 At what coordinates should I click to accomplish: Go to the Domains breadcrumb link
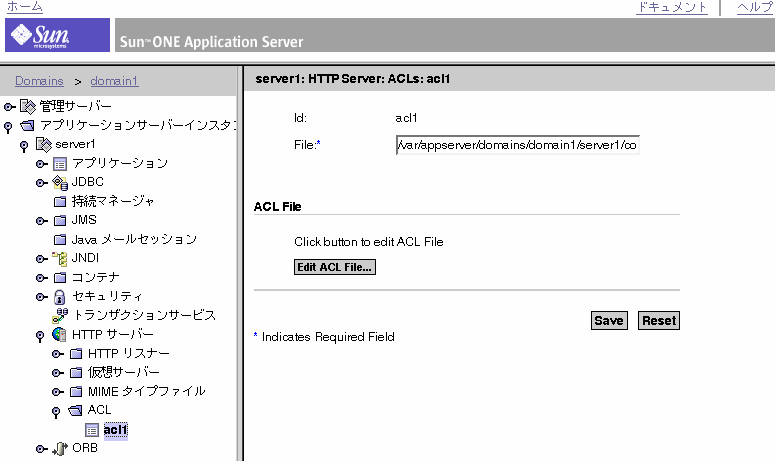point(40,81)
